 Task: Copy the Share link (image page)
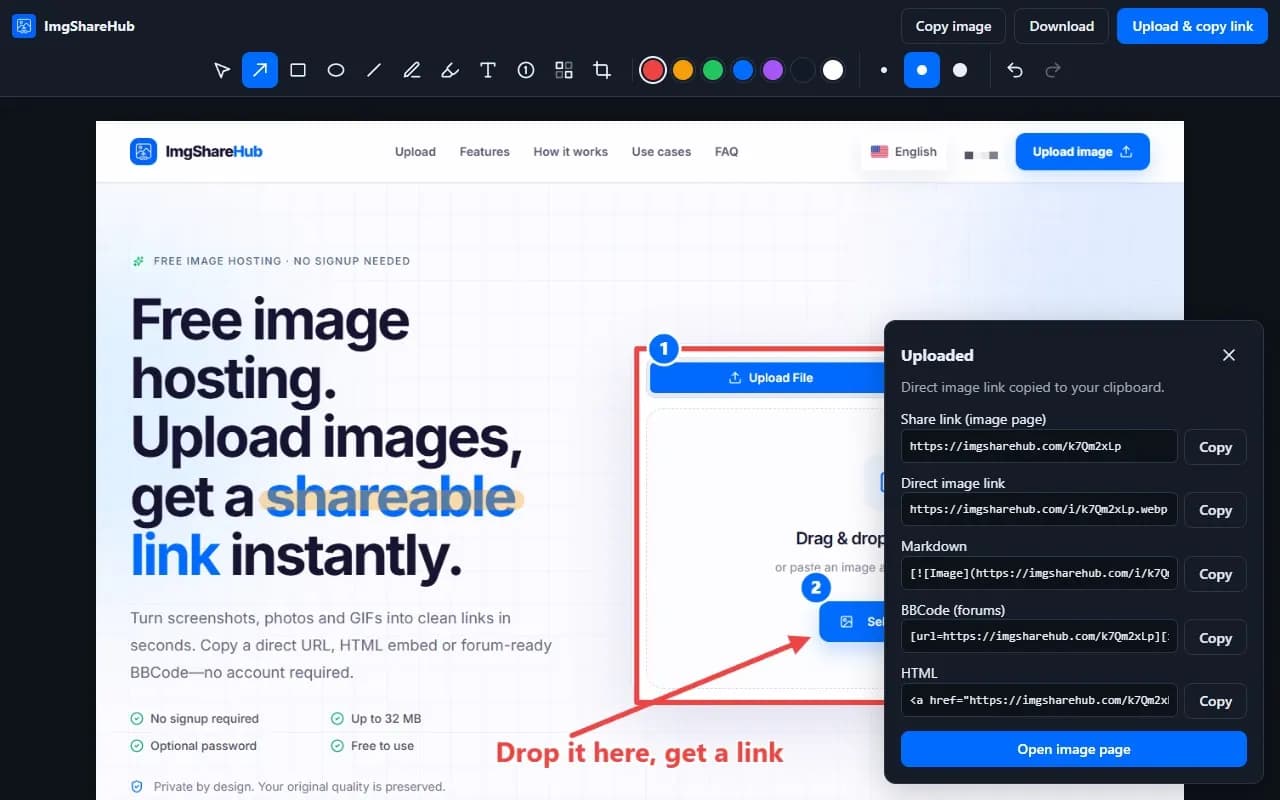coord(1215,447)
